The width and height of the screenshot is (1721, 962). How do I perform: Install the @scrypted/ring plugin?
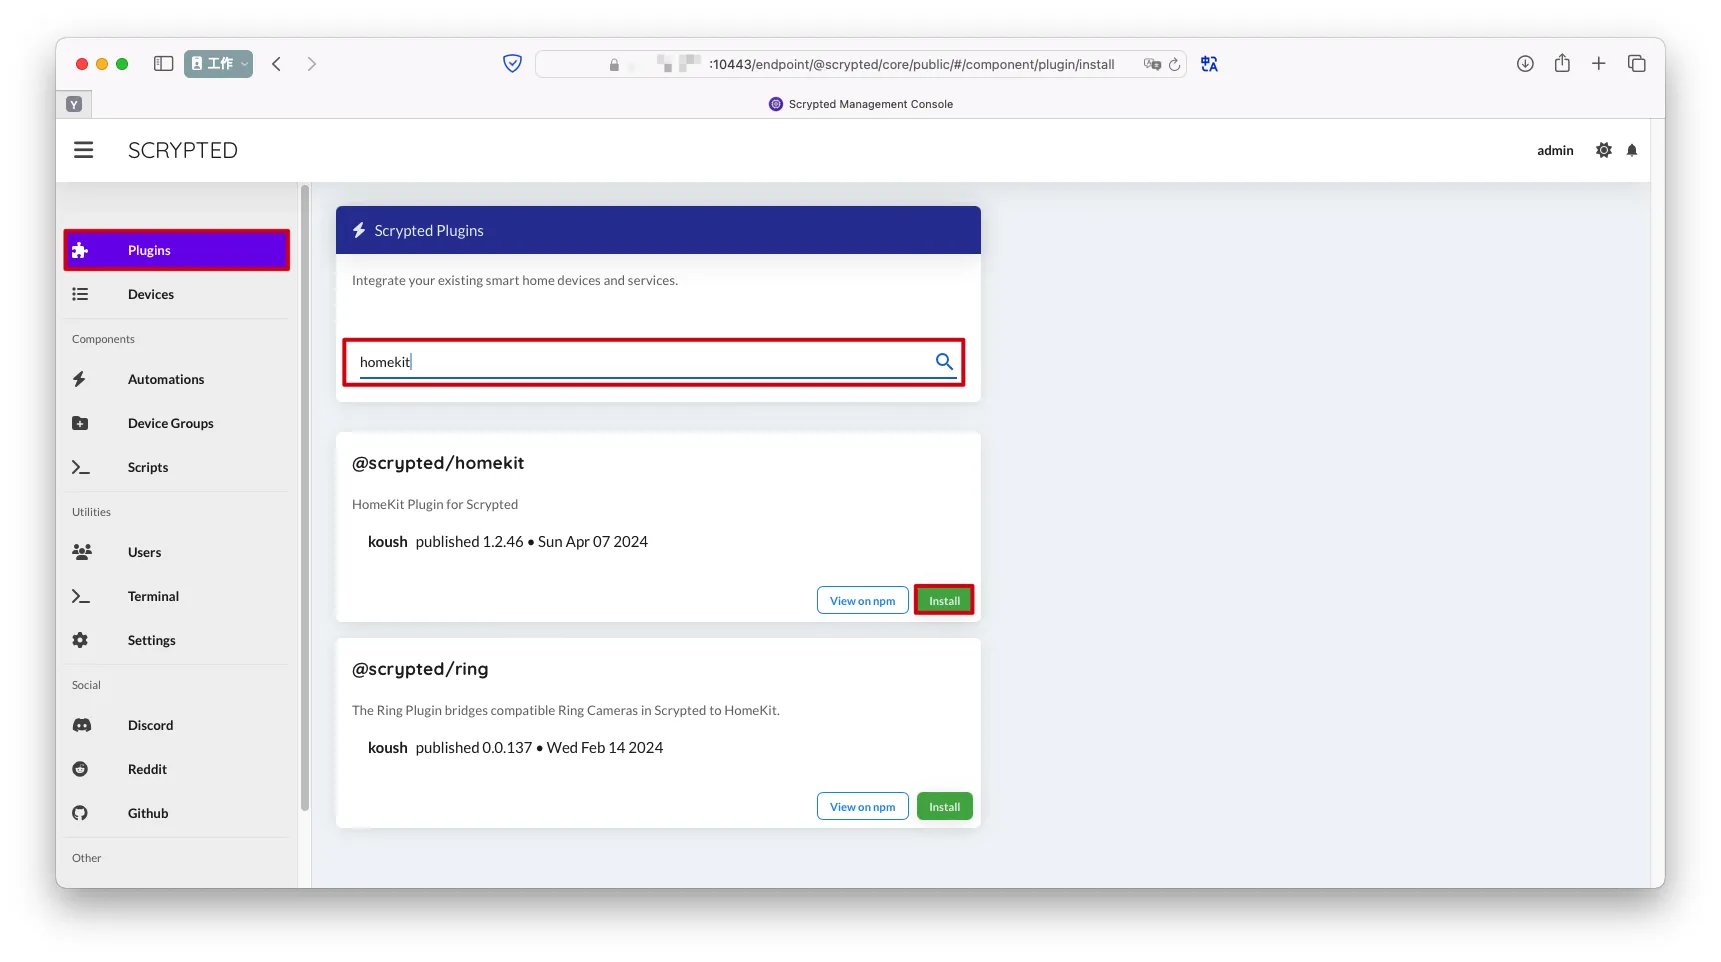click(944, 806)
